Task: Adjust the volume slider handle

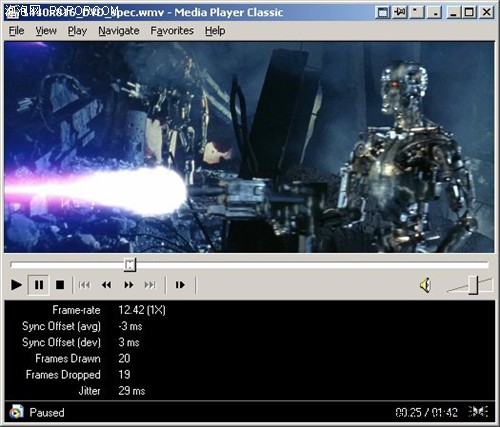Action: click(x=473, y=285)
